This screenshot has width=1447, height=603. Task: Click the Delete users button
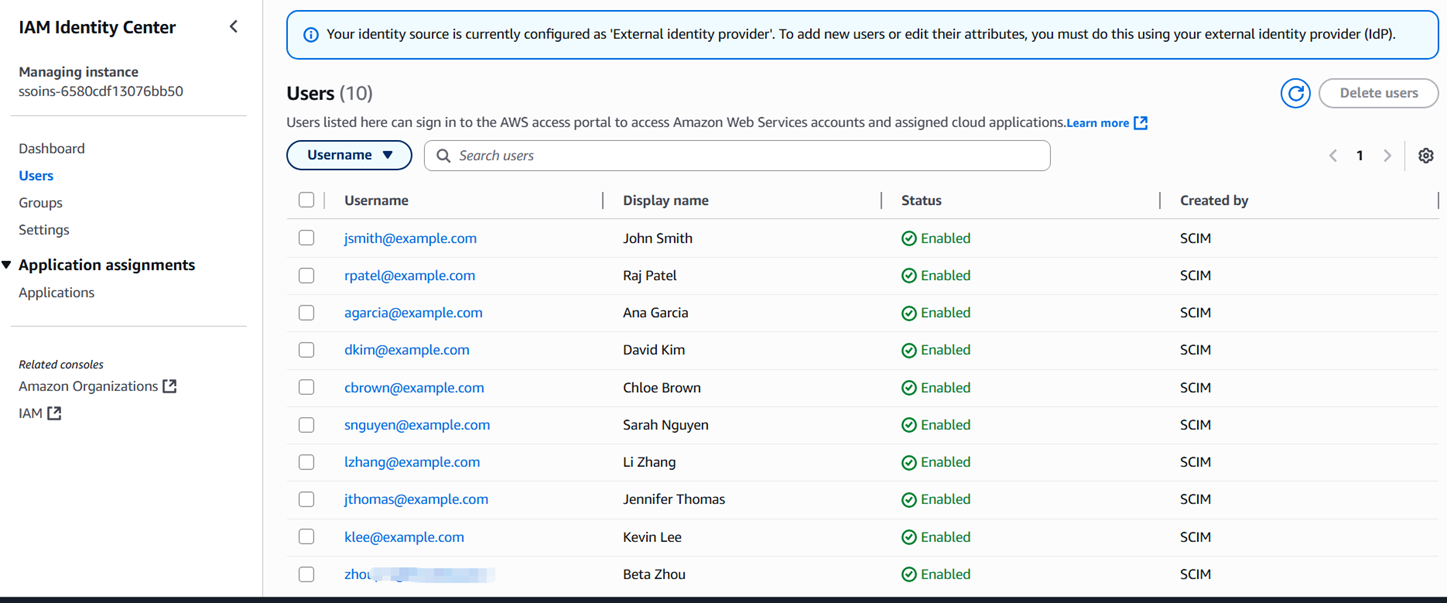pos(1378,93)
